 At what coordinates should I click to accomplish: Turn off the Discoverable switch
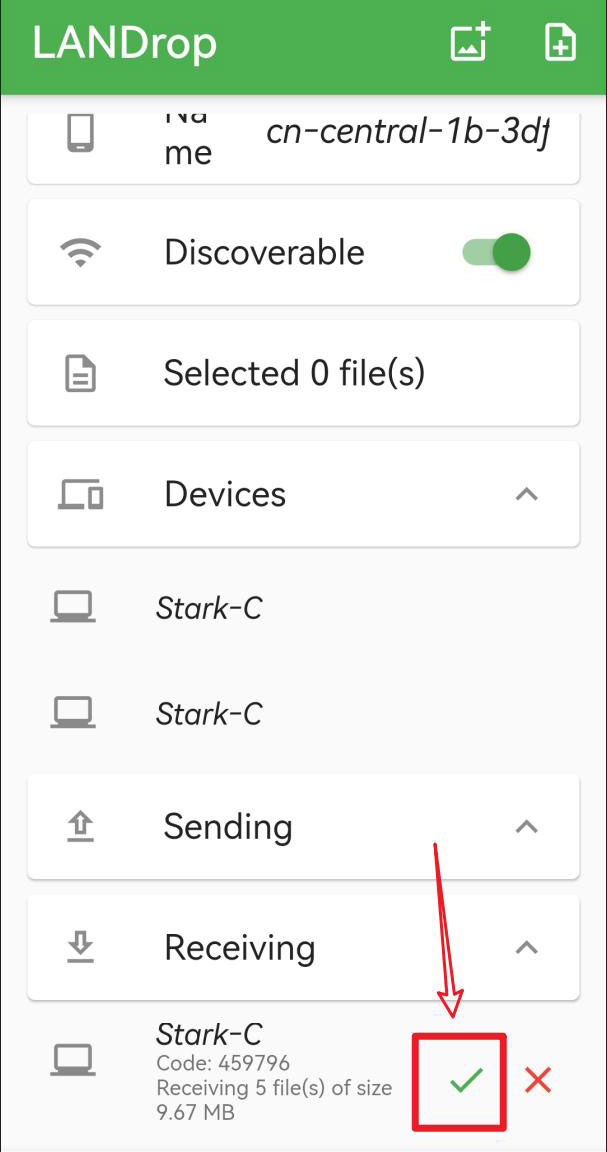click(497, 253)
